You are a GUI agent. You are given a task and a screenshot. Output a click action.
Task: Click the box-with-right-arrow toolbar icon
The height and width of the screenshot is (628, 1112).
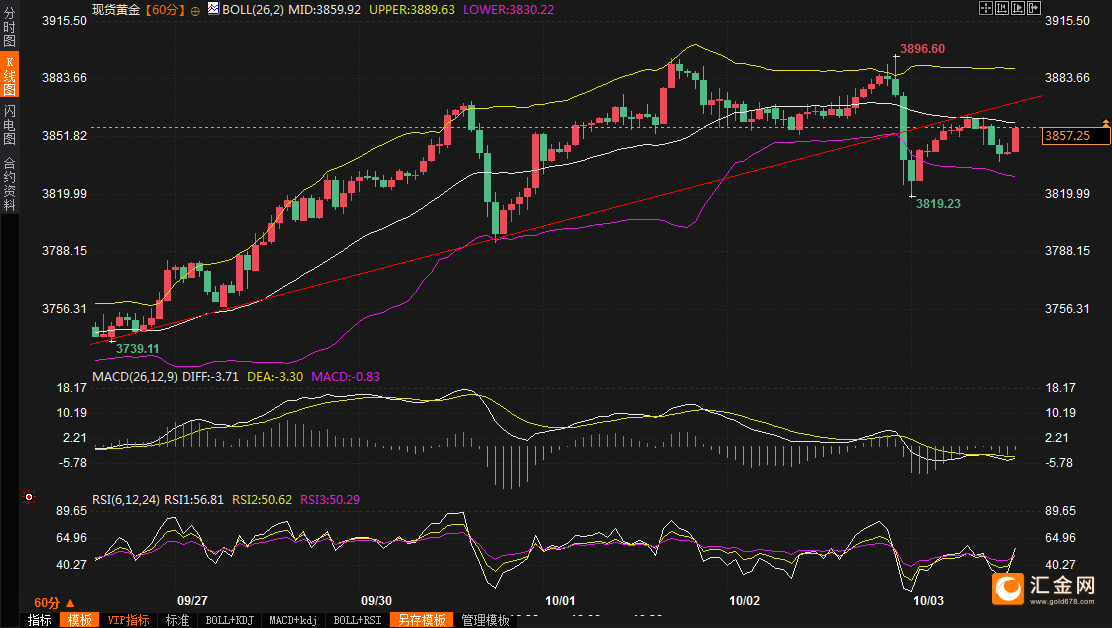[1034, 8]
